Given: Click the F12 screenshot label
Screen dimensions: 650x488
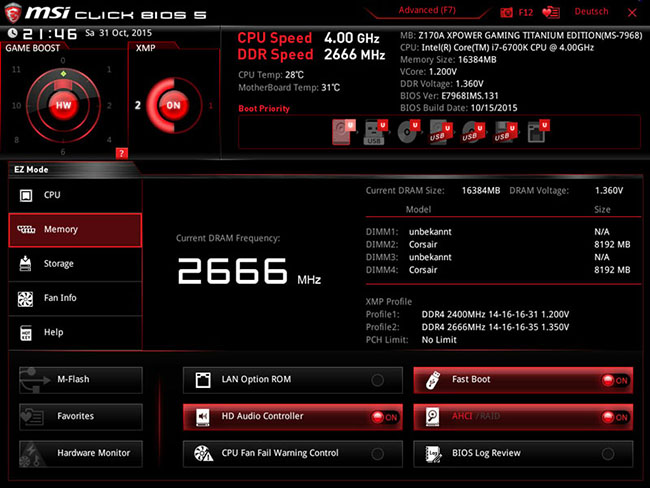Looking at the screenshot, I should [x=526, y=12].
